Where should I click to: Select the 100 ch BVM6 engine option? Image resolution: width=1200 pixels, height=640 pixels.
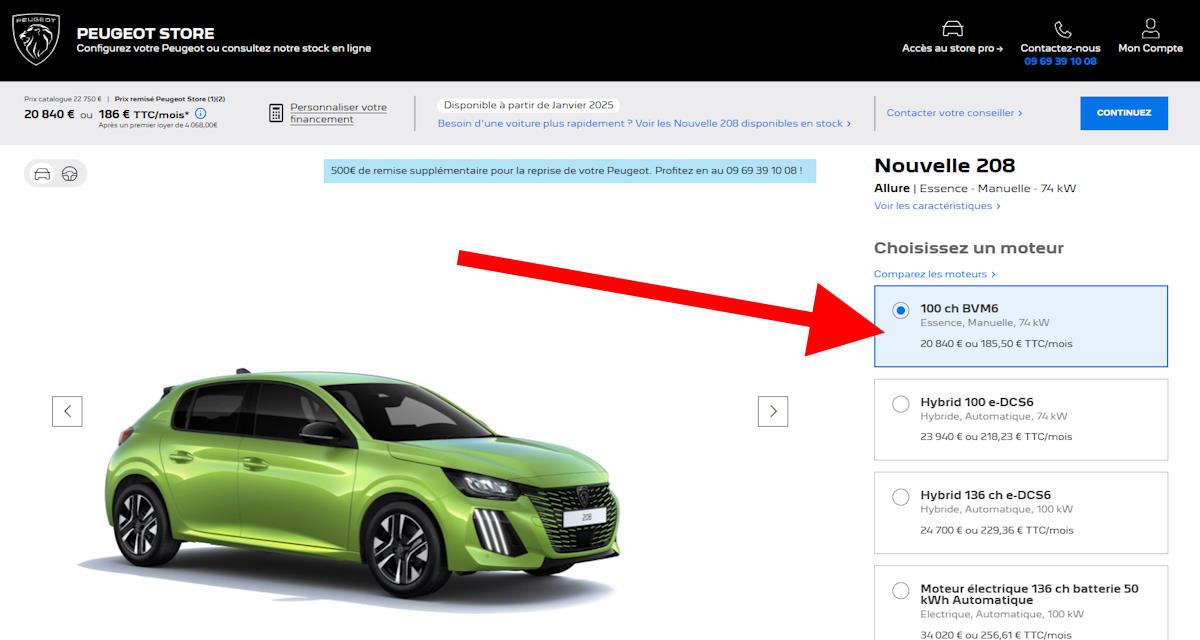tap(901, 311)
